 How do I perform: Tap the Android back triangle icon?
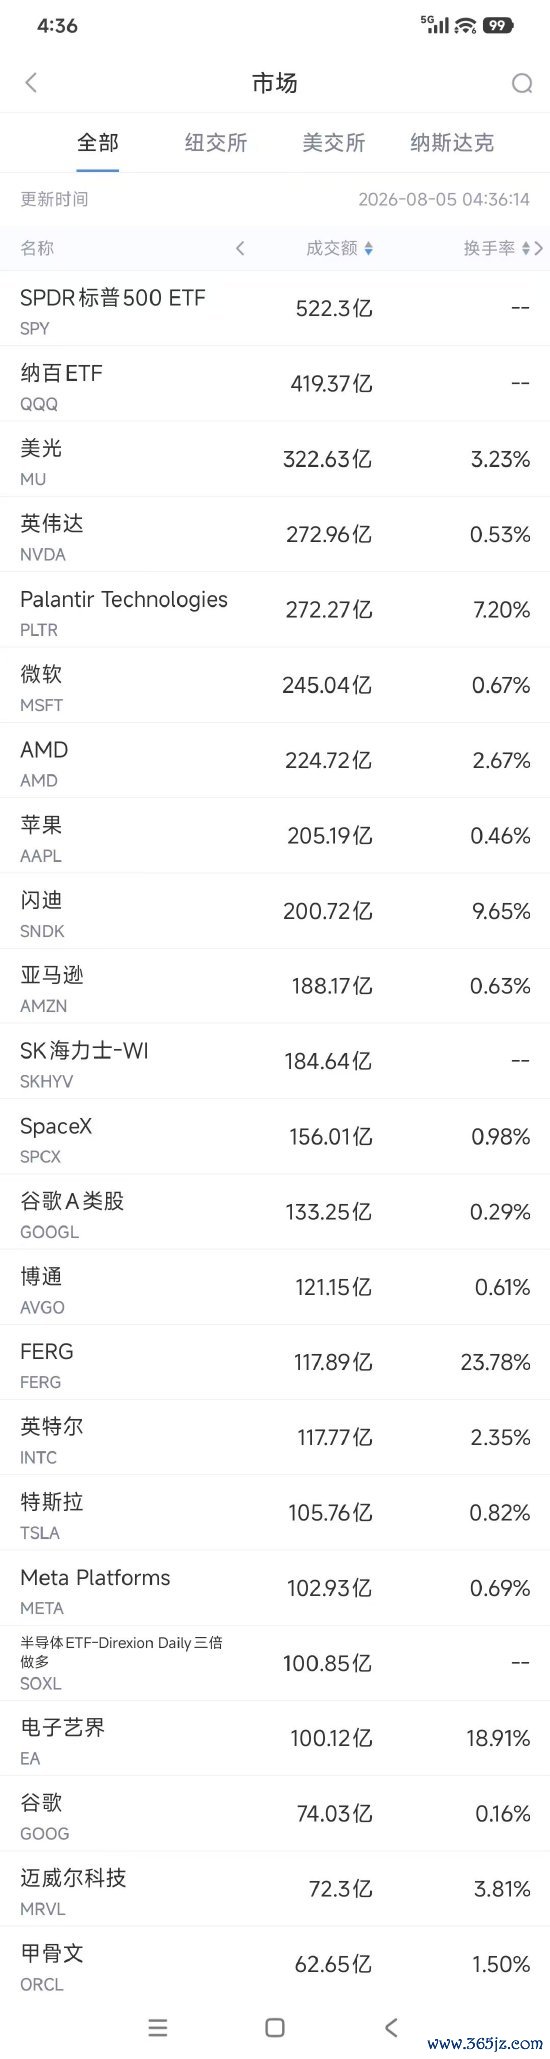point(391,2027)
